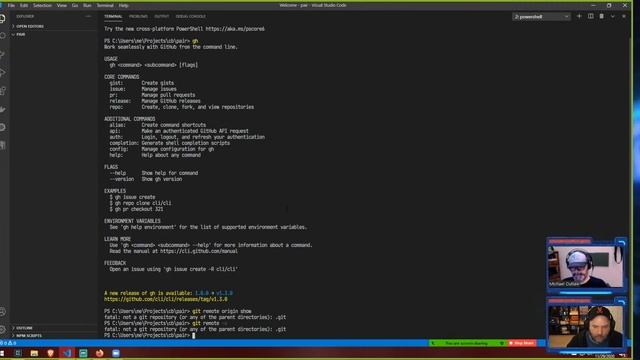Open the Explorer view in activity bar

click(3, 19)
